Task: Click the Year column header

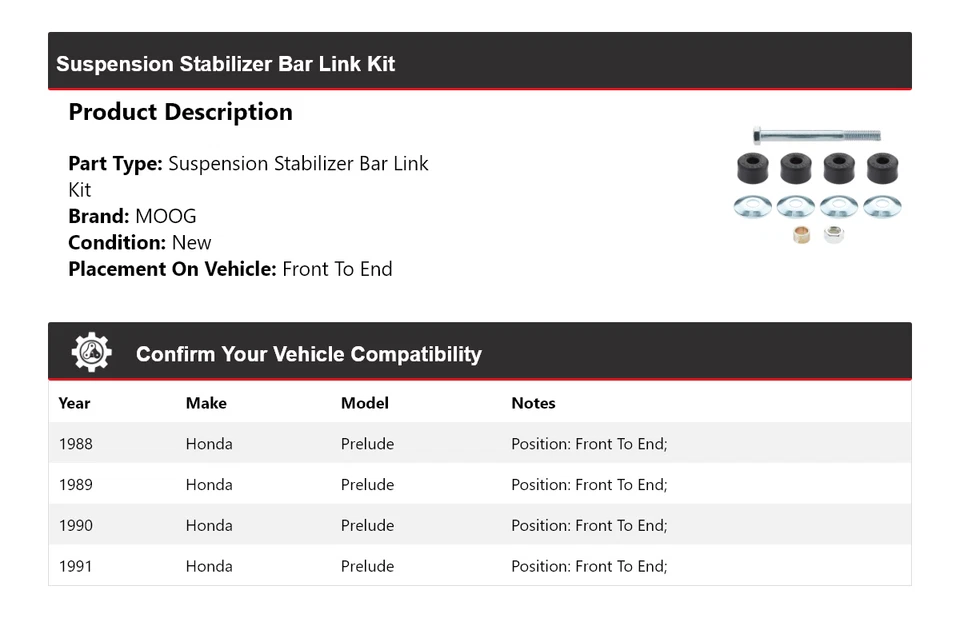Action: click(74, 403)
